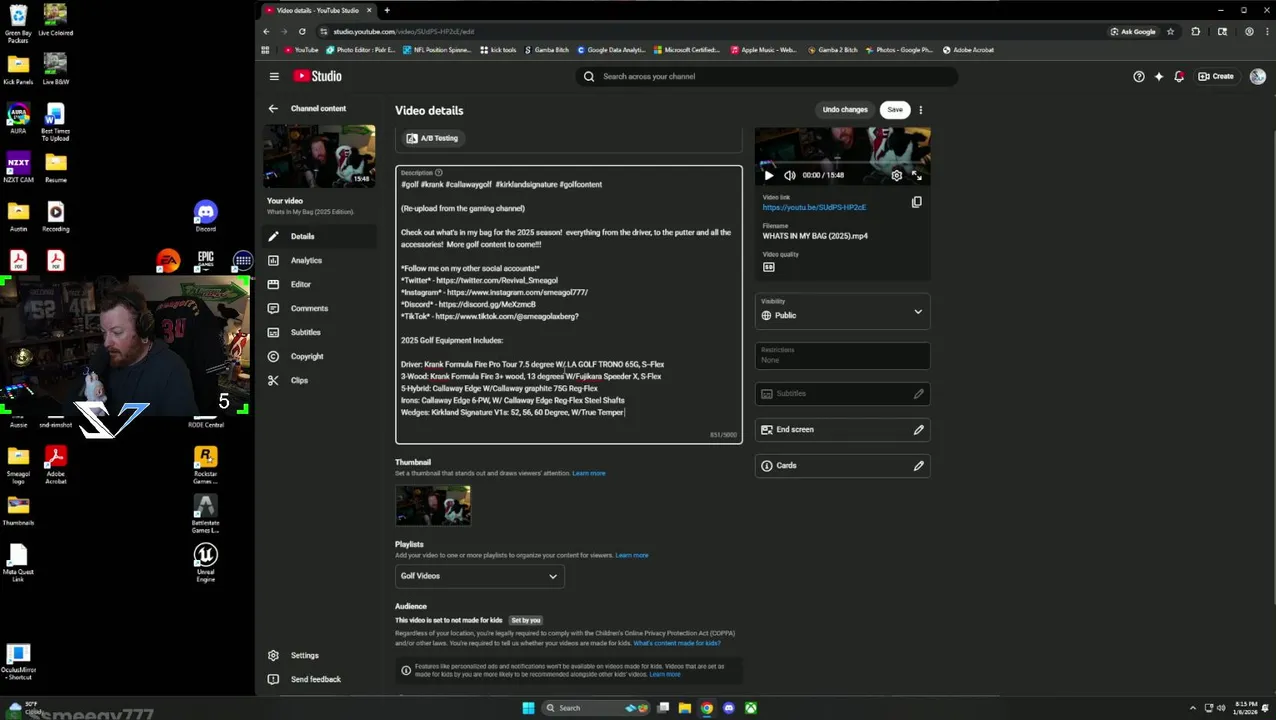Go back to Channel content using the arrow
Image resolution: width=1276 pixels, height=720 pixels.
pyautogui.click(x=273, y=108)
